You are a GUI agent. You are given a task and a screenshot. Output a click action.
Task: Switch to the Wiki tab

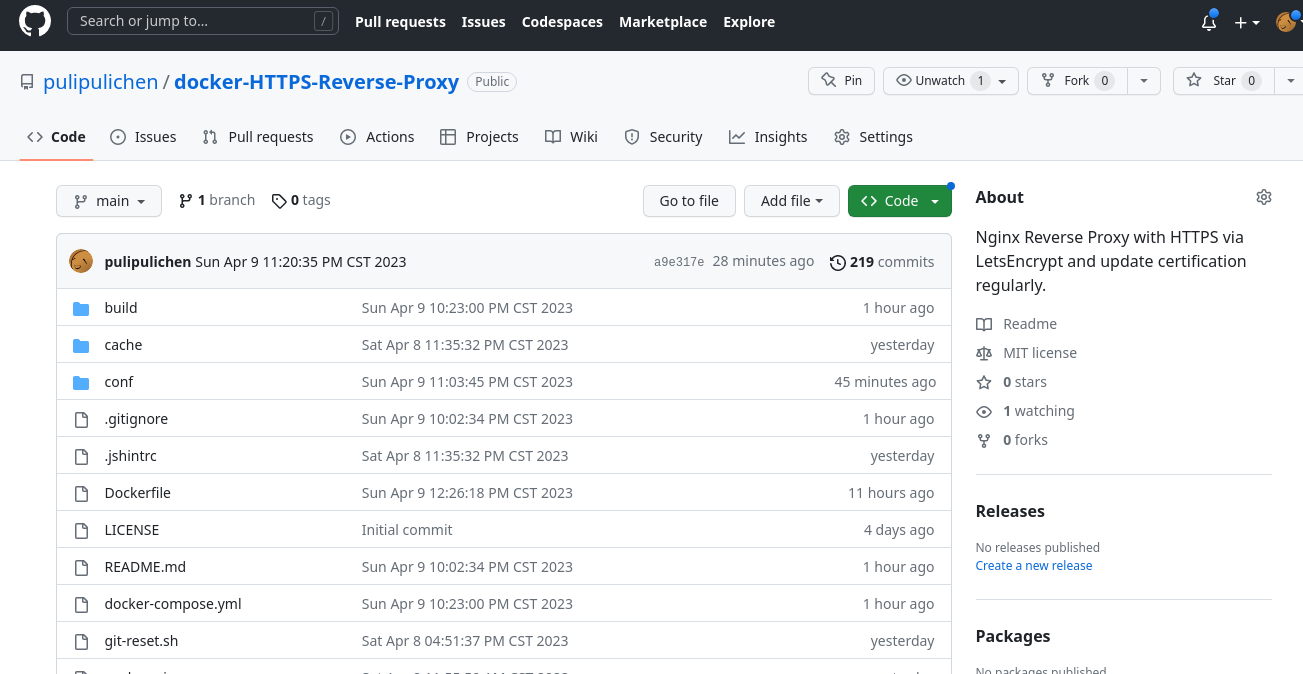[x=571, y=137]
